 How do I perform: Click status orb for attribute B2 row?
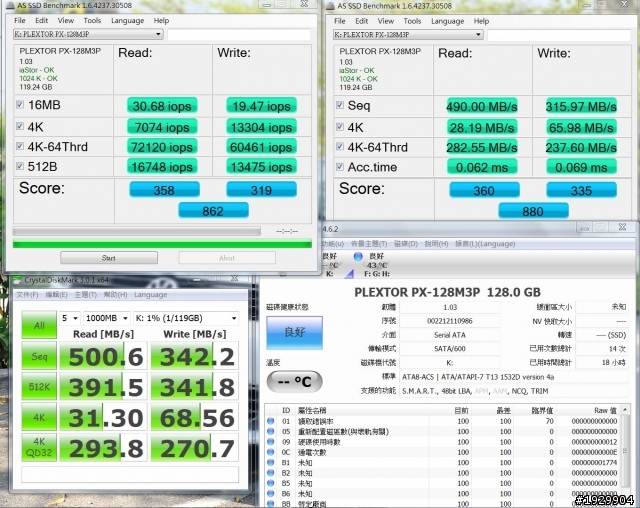270,473
